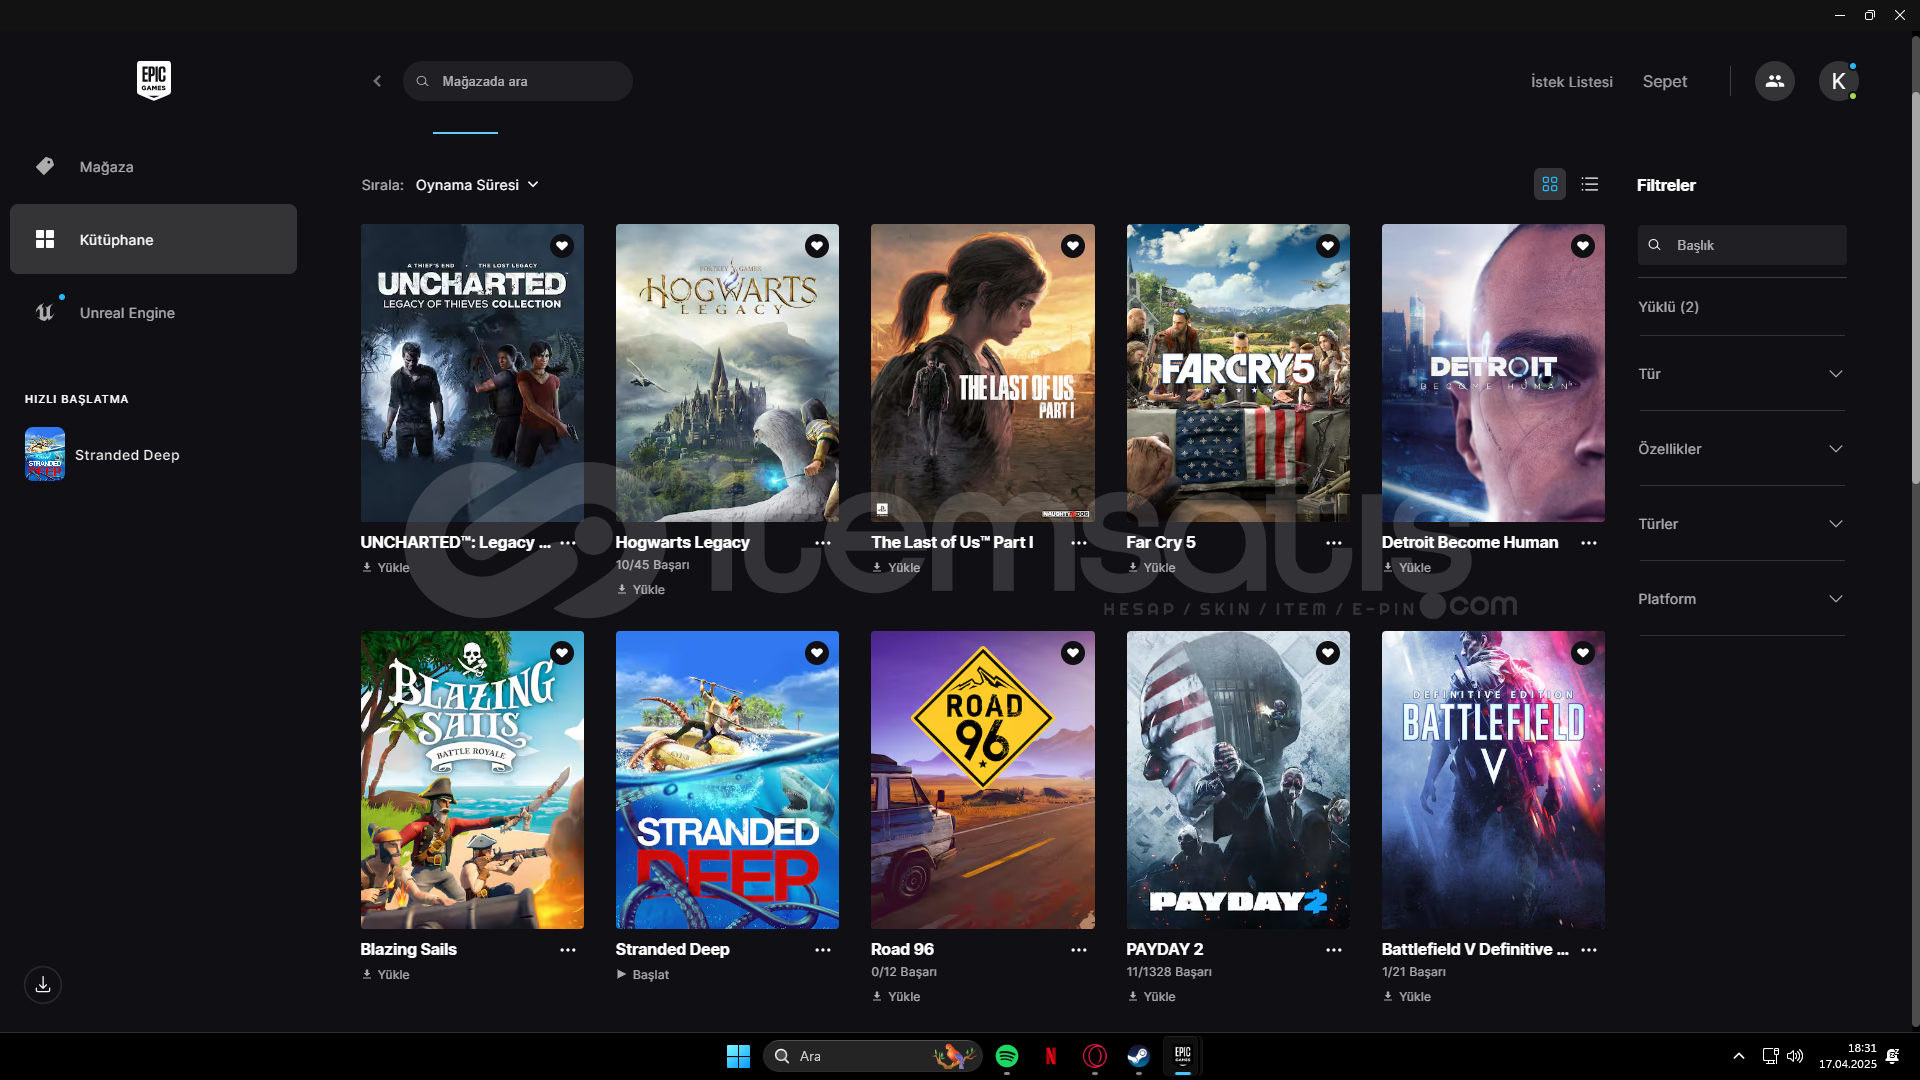Image resolution: width=1920 pixels, height=1080 pixels.
Task: Open options menu for Stranded Deep
Action: (x=823, y=950)
